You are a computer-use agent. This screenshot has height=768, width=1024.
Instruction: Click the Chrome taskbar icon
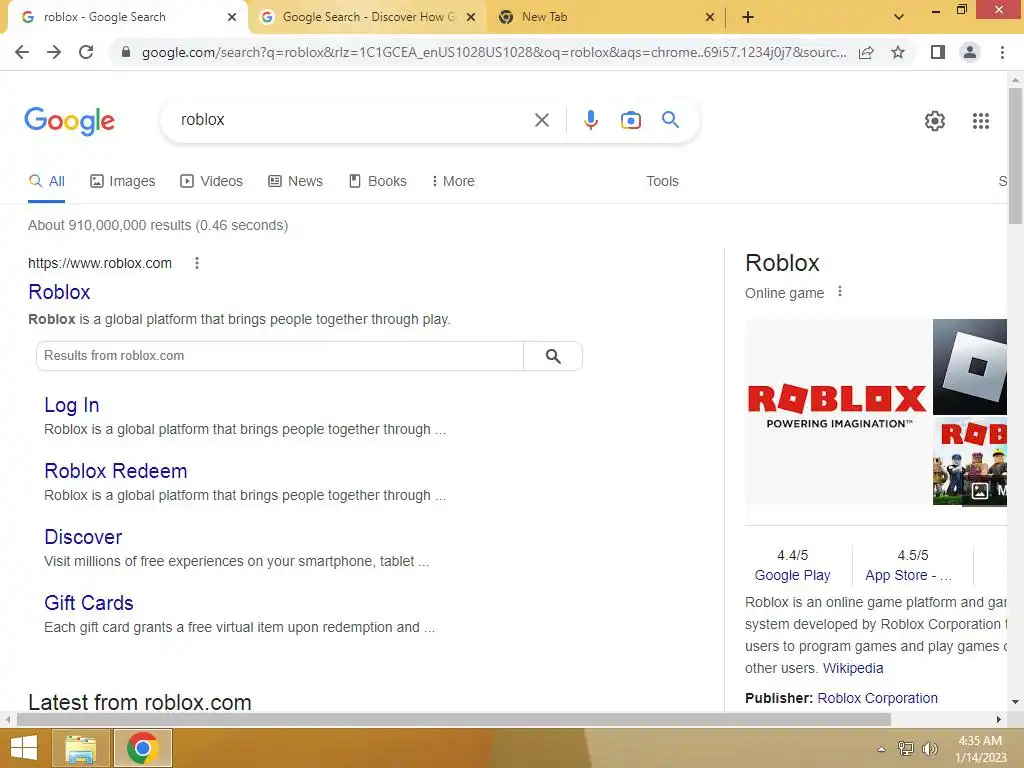(x=142, y=748)
